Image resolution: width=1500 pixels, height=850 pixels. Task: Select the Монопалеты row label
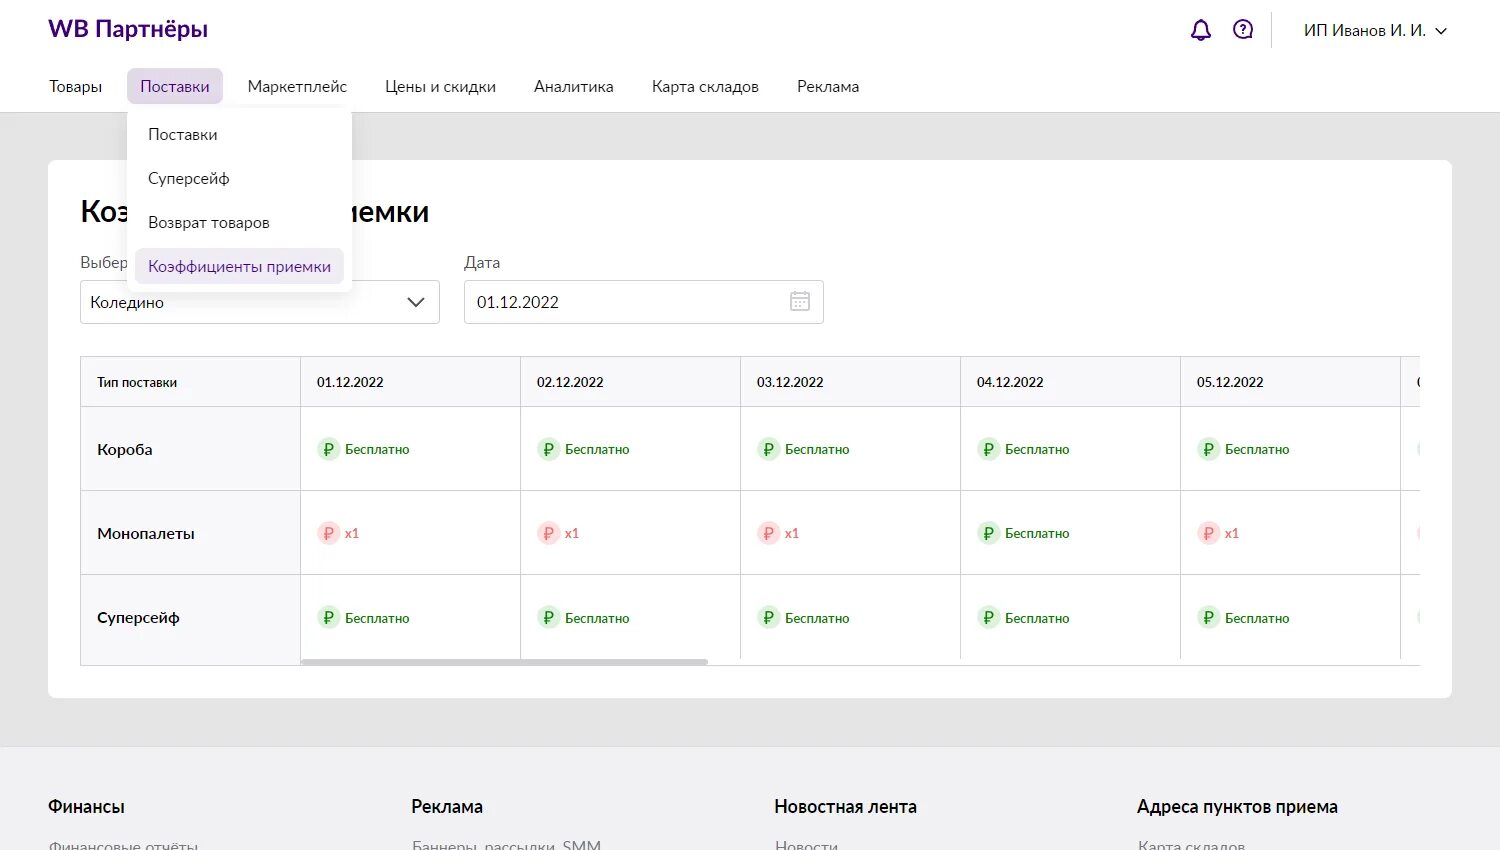tap(146, 533)
